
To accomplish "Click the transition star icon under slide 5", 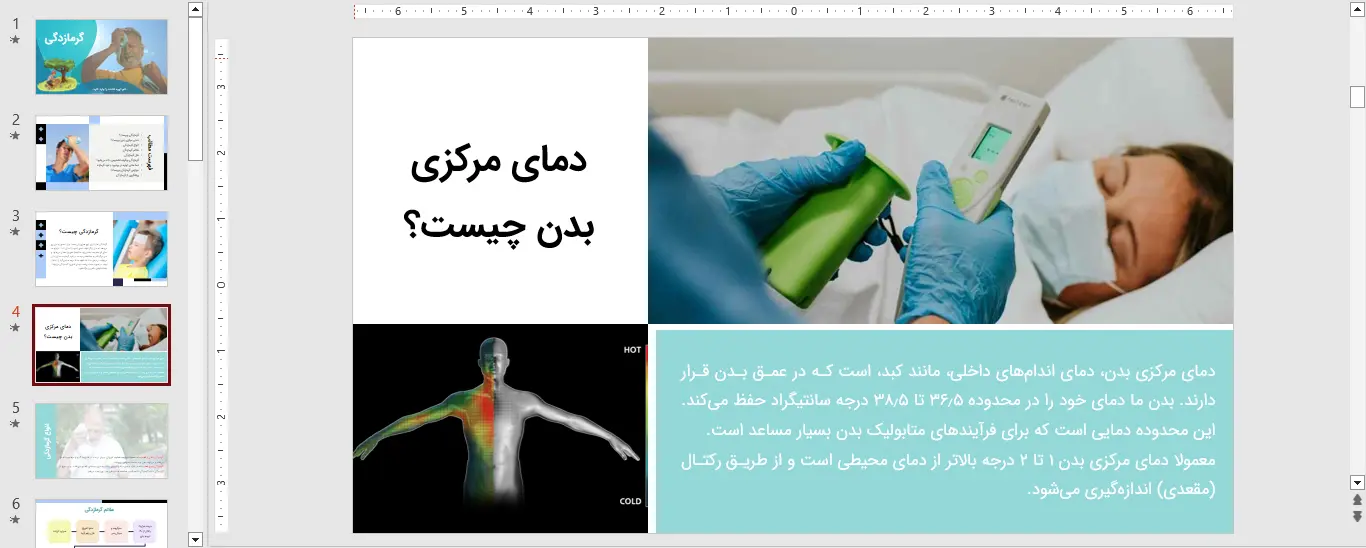I will pos(15,424).
